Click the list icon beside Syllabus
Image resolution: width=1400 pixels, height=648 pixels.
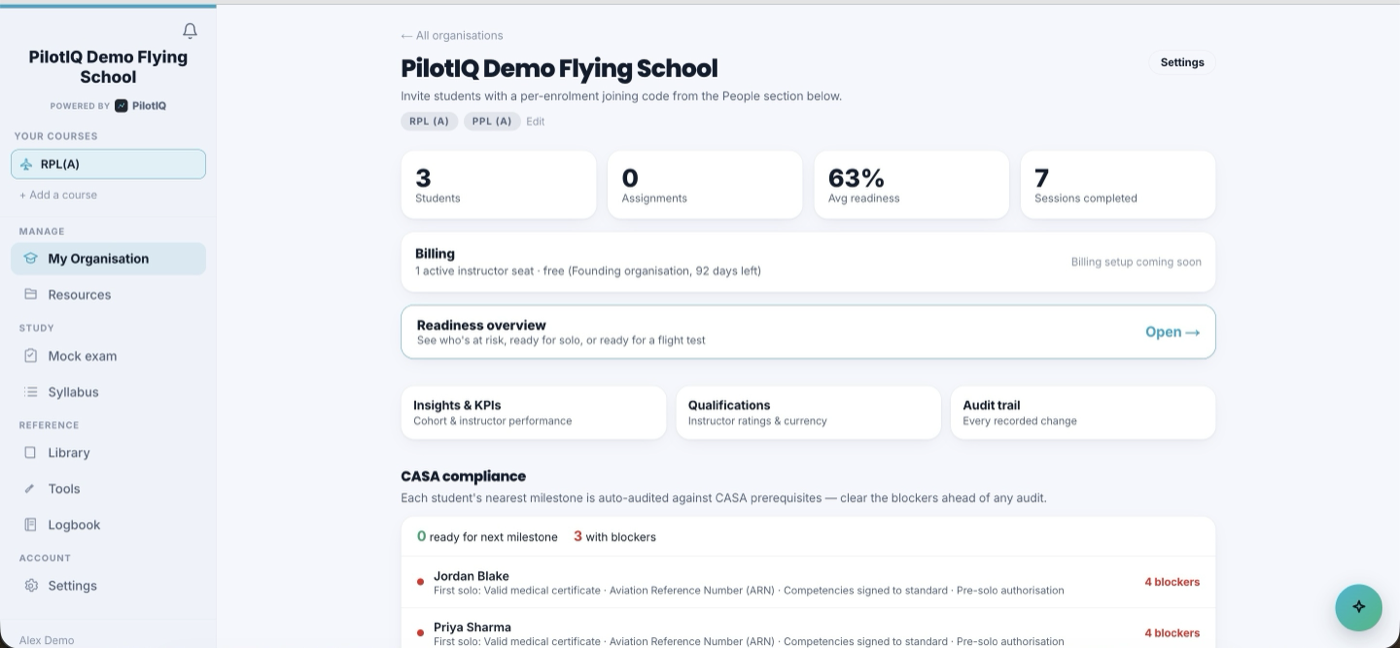click(x=31, y=392)
